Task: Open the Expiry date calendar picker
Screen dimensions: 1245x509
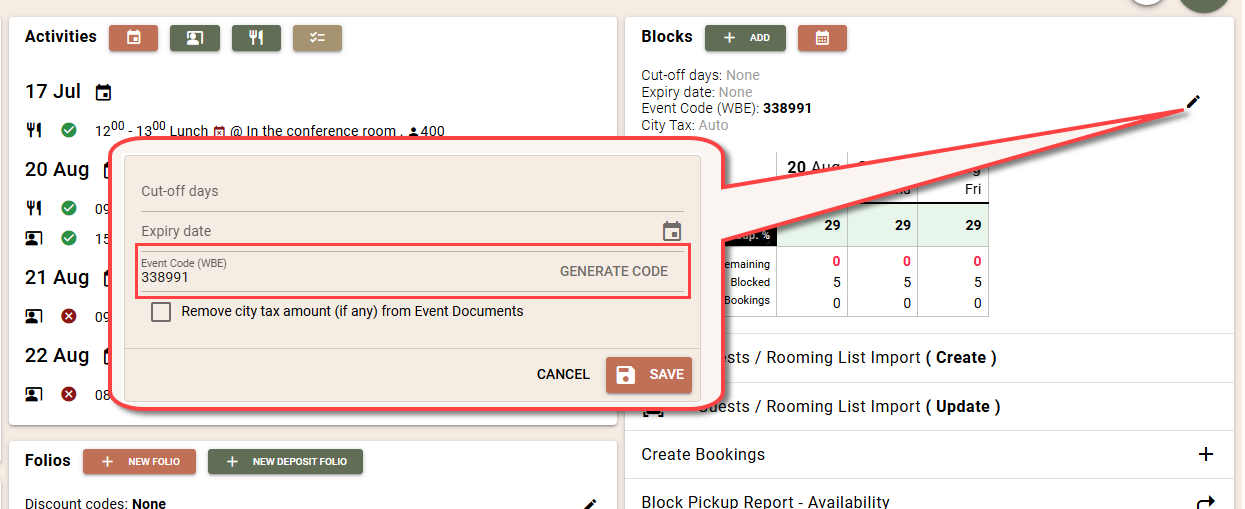Action: pos(672,231)
